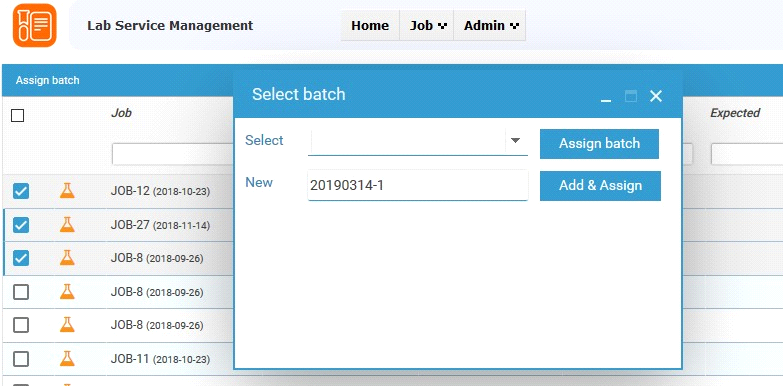Image resolution: width=783 pixels, height=386 pixels.
Task: Open the Select batch dropdown arrow
Action: click(x=516, y=141)
